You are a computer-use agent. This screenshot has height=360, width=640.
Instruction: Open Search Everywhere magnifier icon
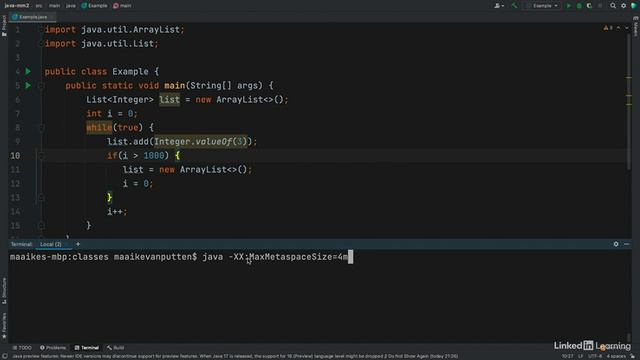point(613,6)
